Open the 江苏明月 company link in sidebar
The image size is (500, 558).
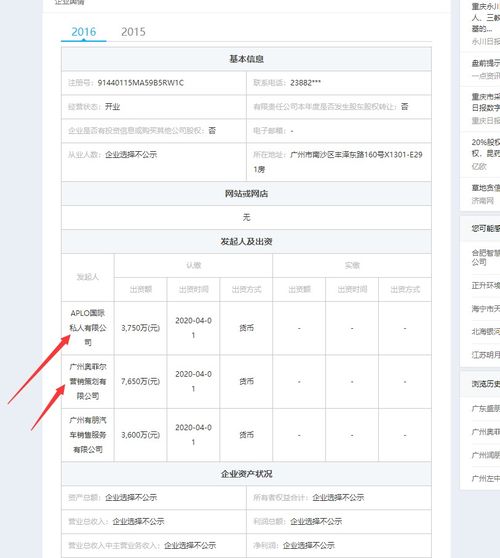pyautogui.click(x=486, y=355)
